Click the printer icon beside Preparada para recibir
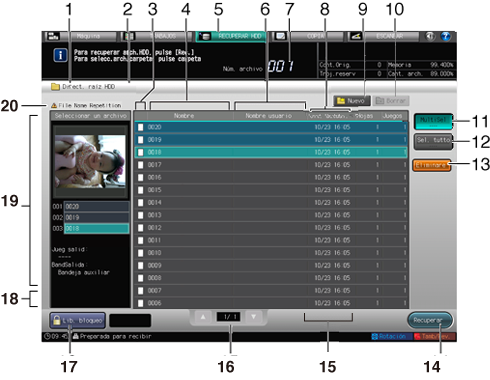This screenshot has width=490, height=380. pyautogui.click(x=75, y=336)
